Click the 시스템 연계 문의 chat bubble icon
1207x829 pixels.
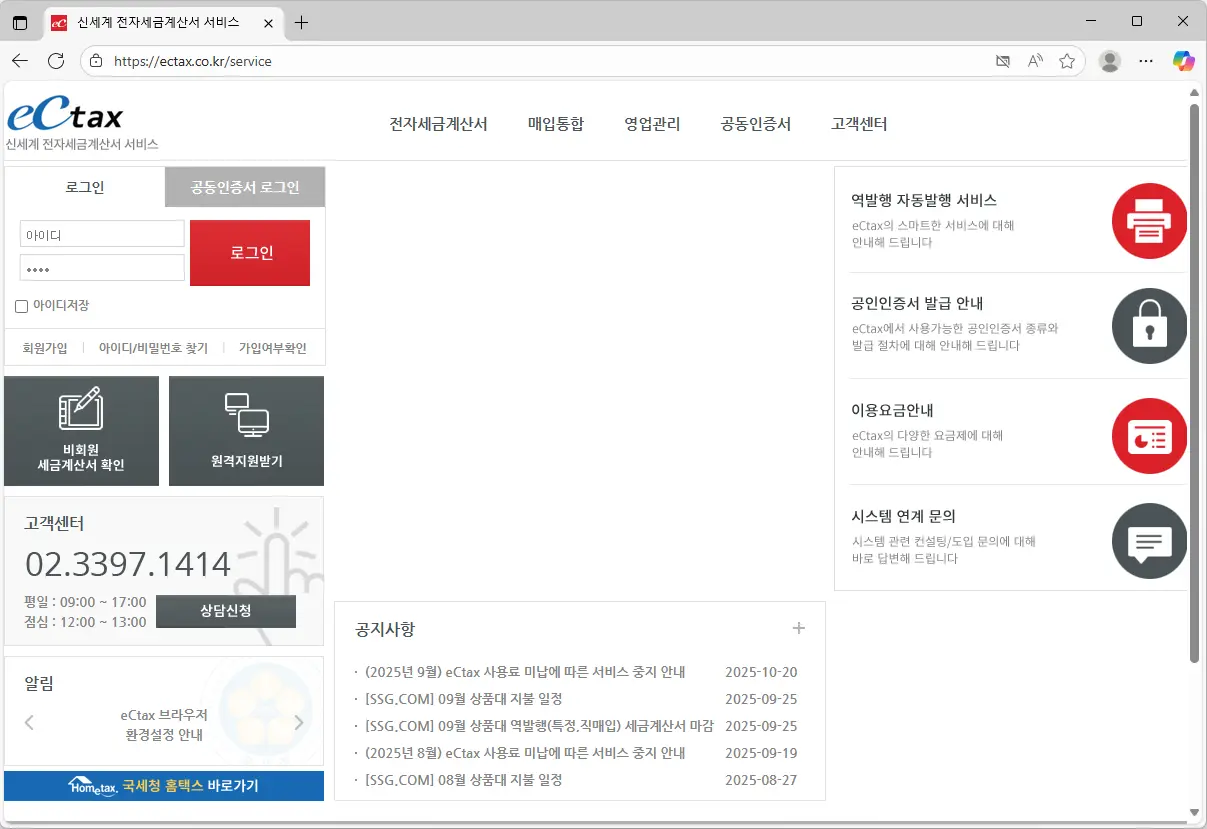[1148, 542]
